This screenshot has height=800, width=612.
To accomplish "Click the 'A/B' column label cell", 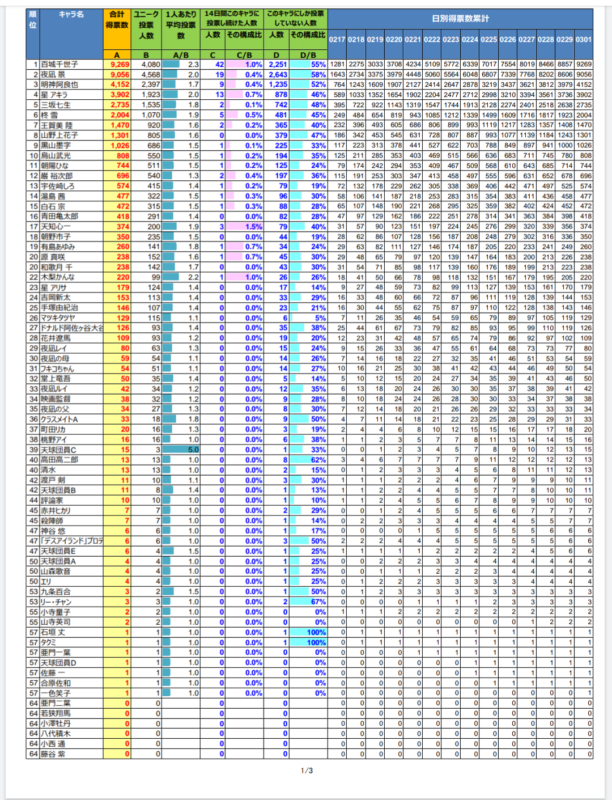I will 181,55.
